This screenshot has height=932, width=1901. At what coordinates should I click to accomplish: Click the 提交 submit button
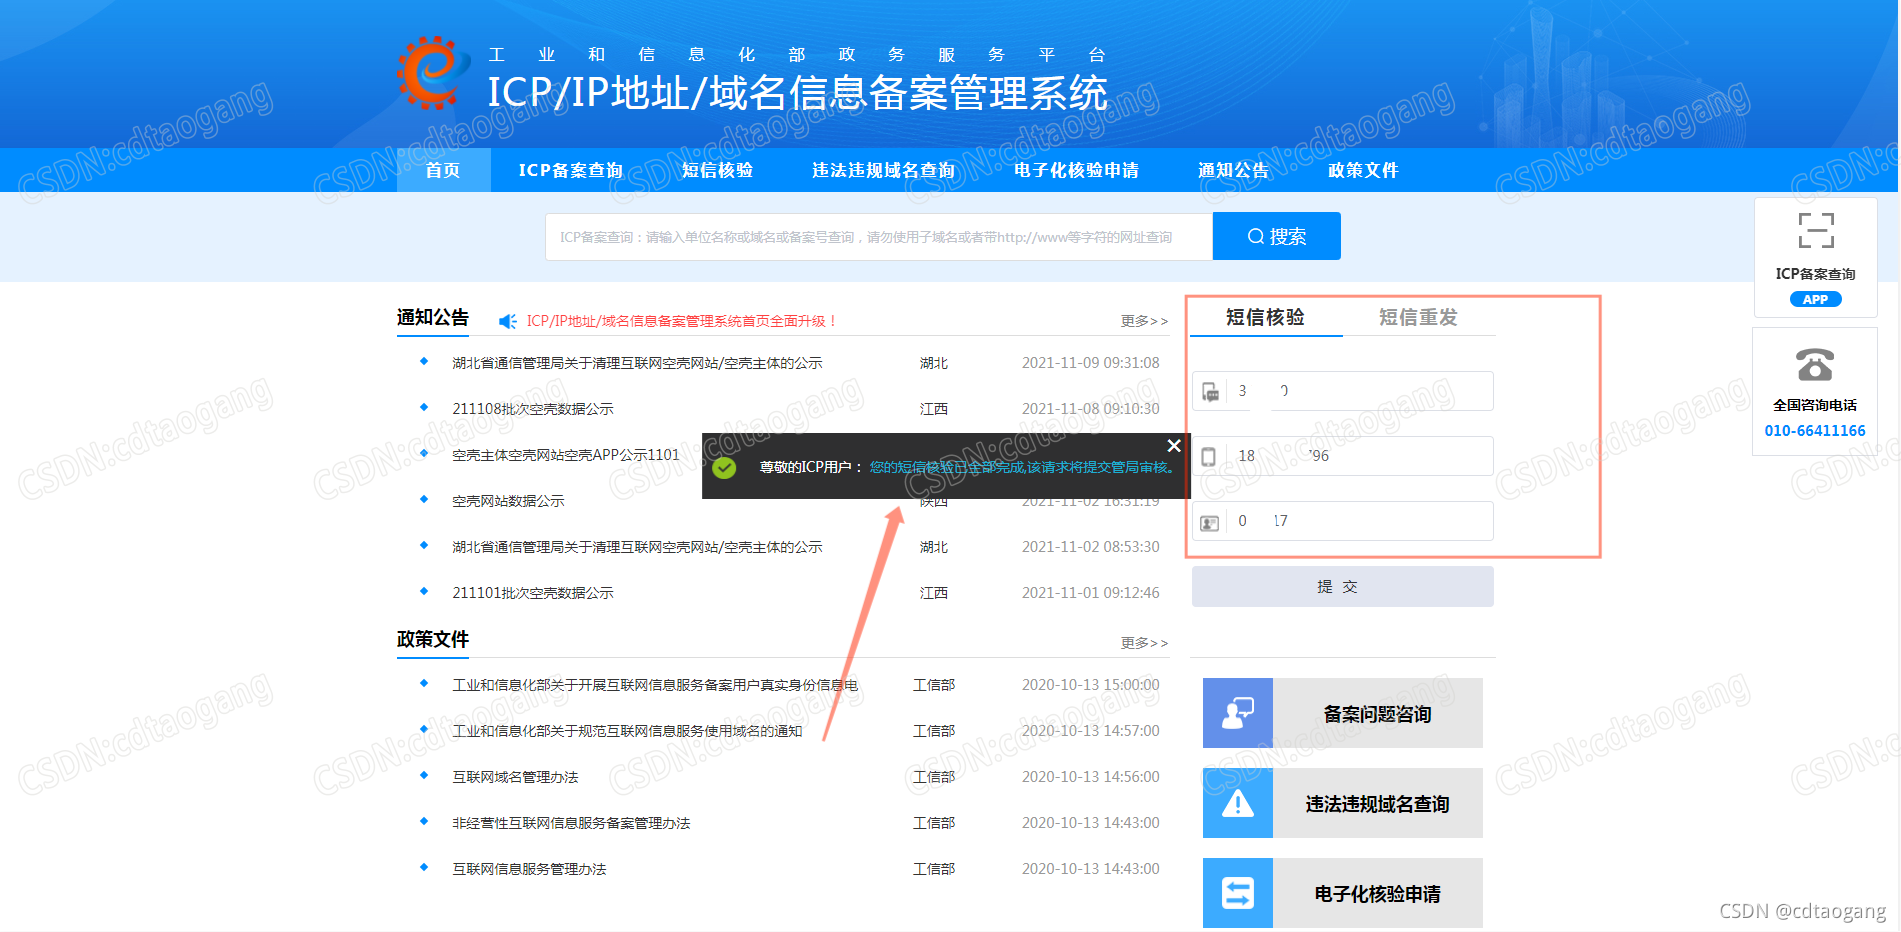[1342, 587]
